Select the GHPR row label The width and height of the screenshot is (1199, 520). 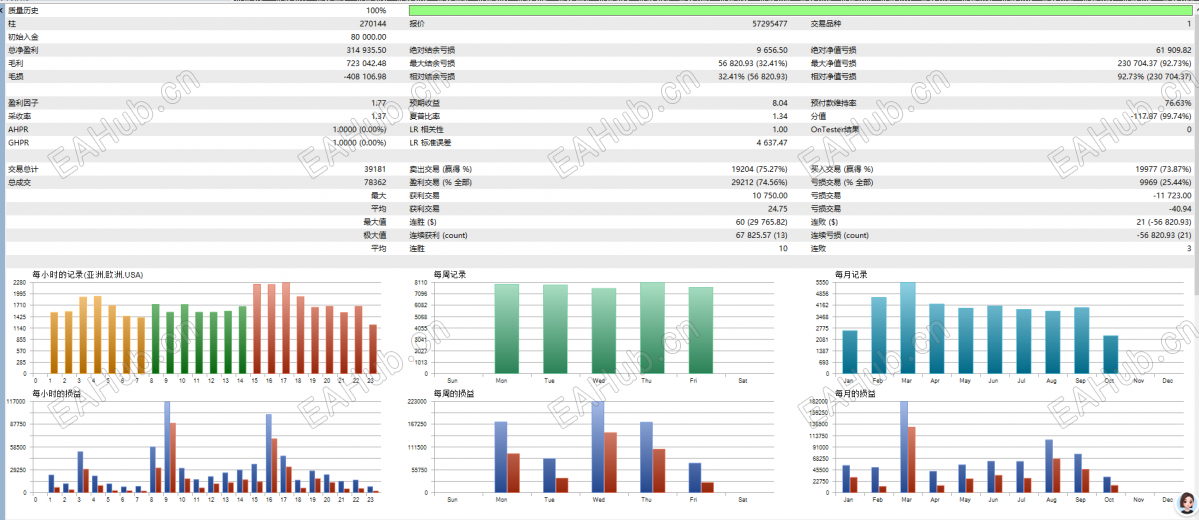(18, 142)
